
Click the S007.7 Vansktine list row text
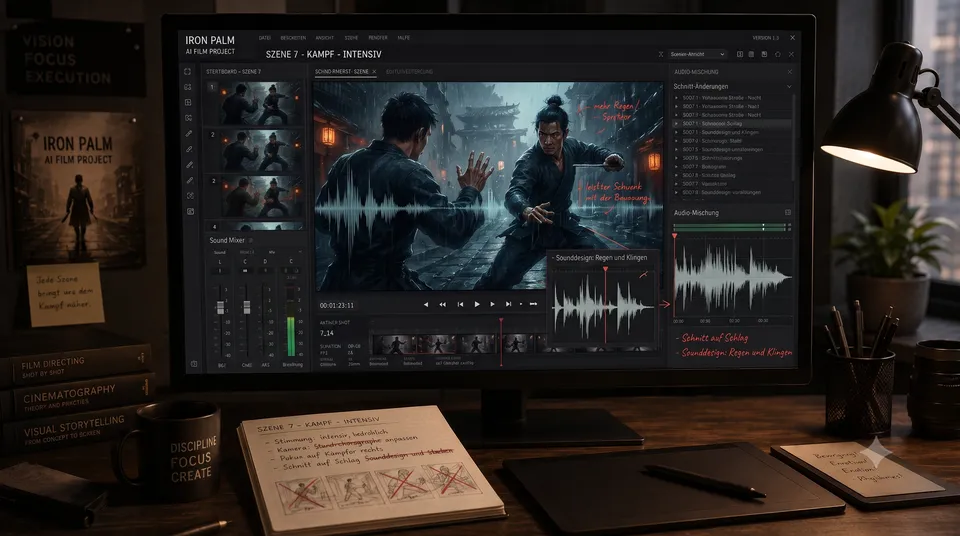click(x=705, y=184)
